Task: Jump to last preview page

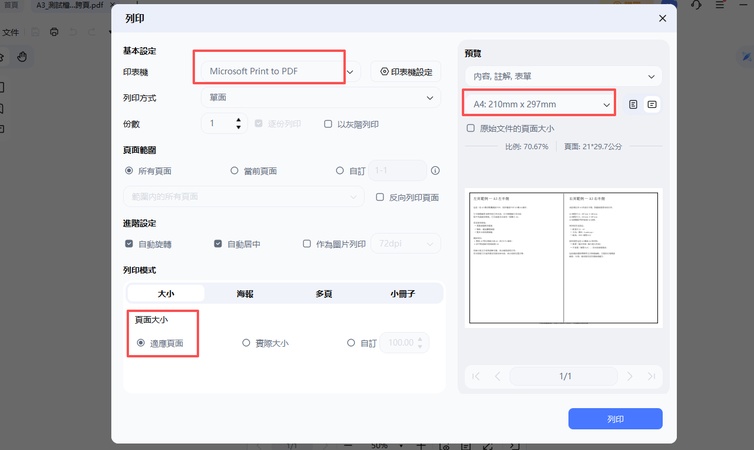Action: (651, 376)
